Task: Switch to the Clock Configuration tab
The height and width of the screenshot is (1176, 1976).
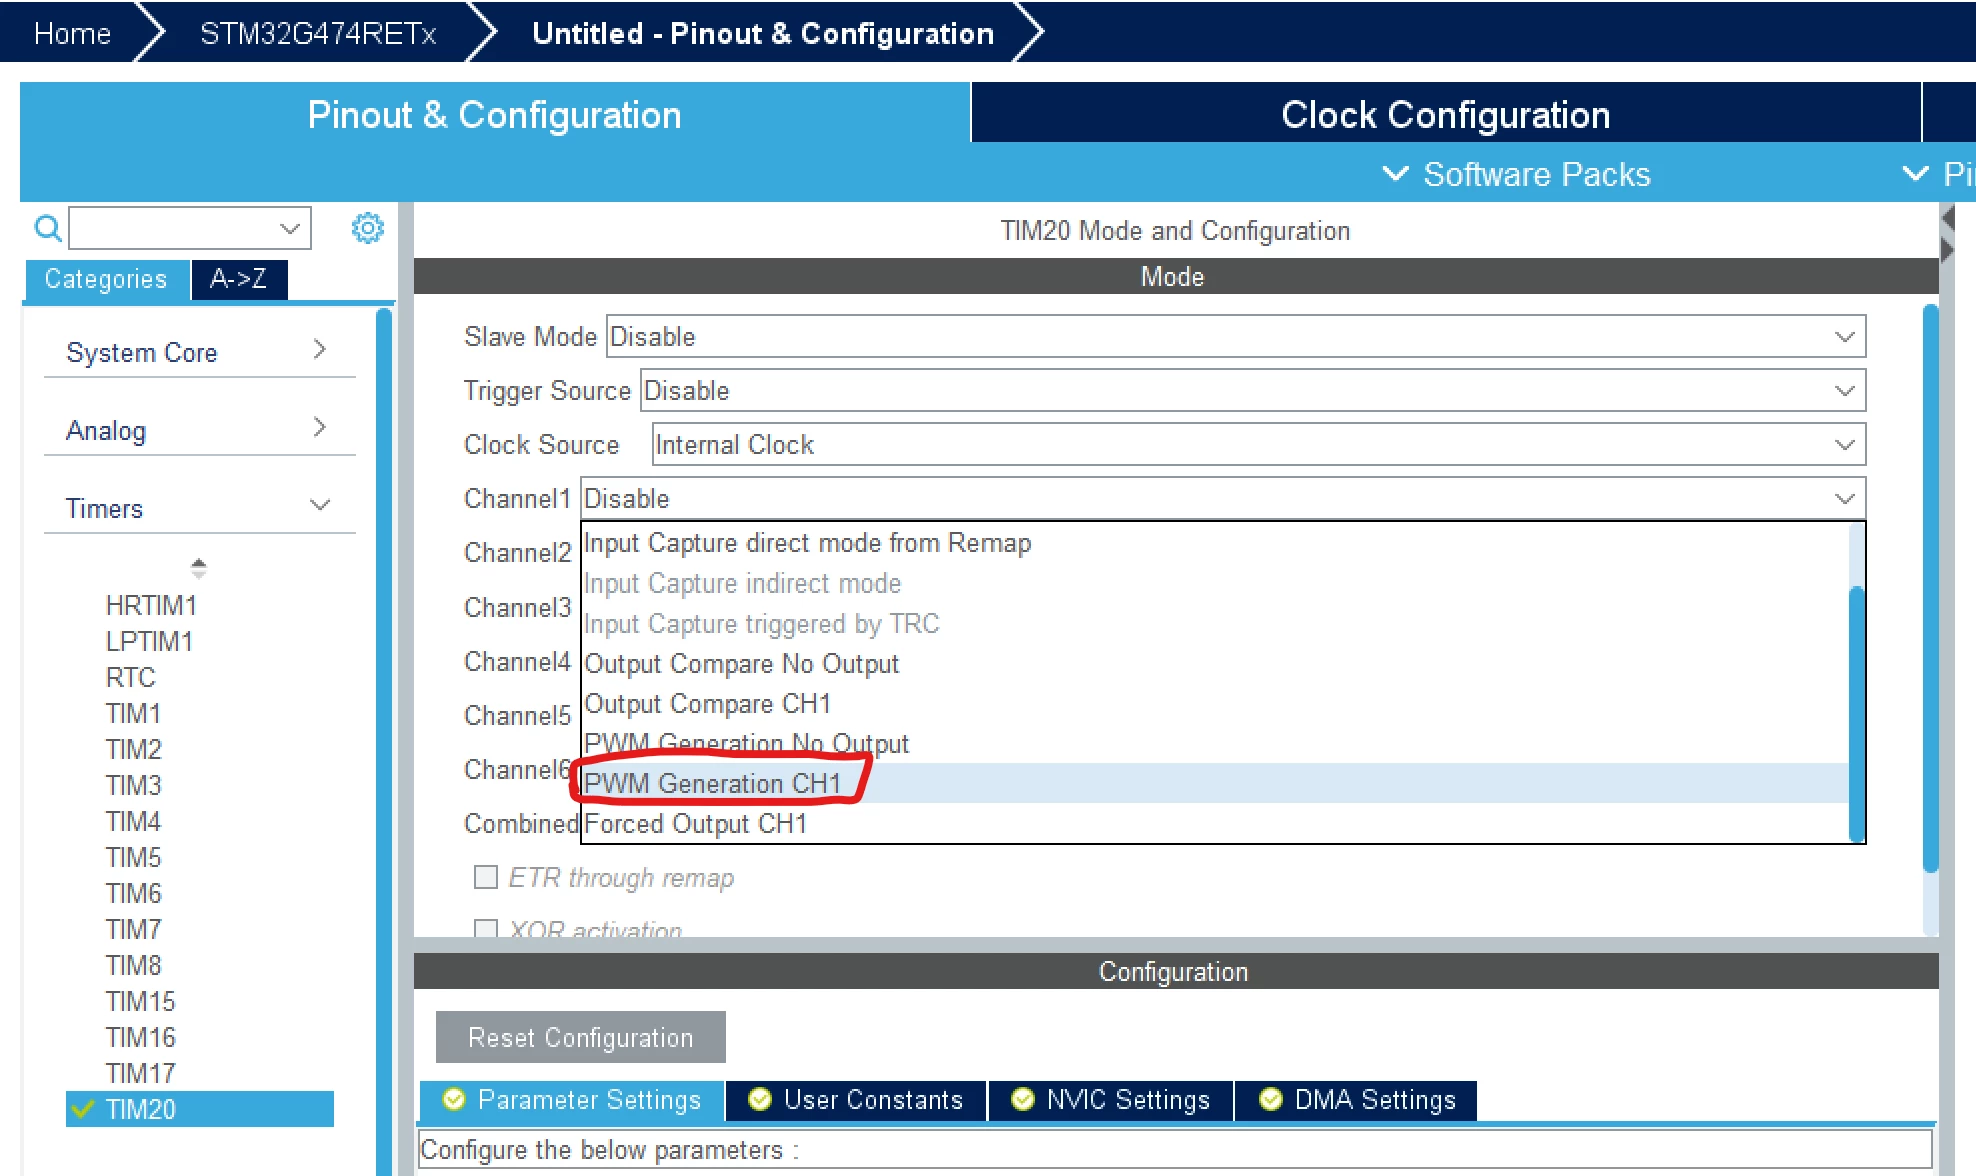Action: pos(1446,114)
